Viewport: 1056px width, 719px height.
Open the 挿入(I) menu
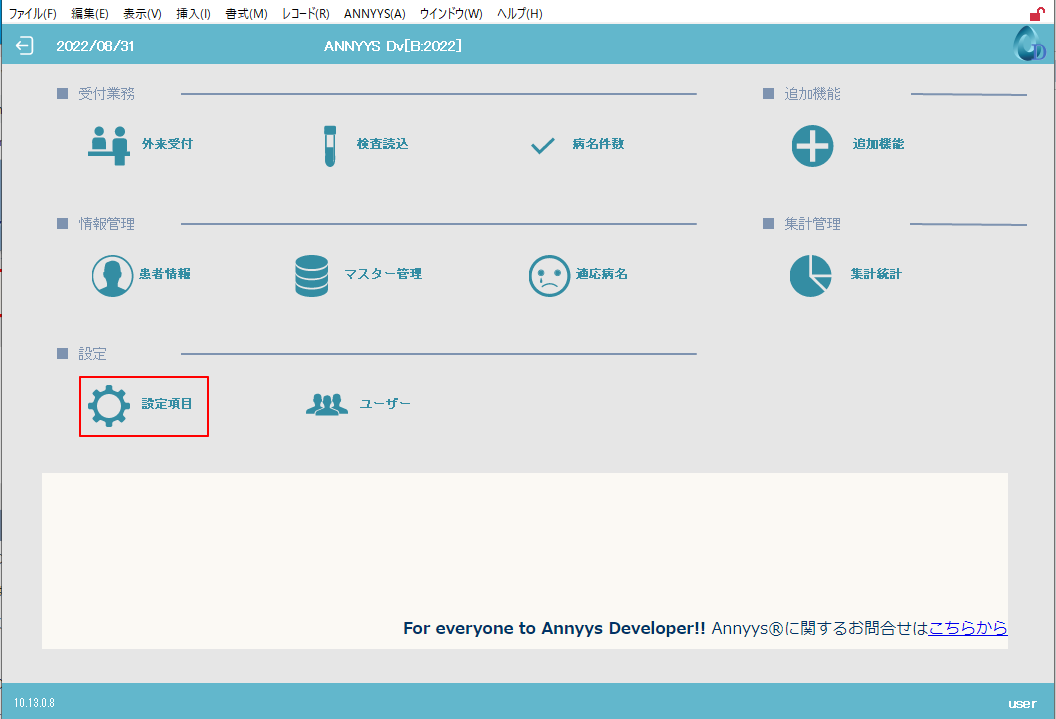coord(193,13)
